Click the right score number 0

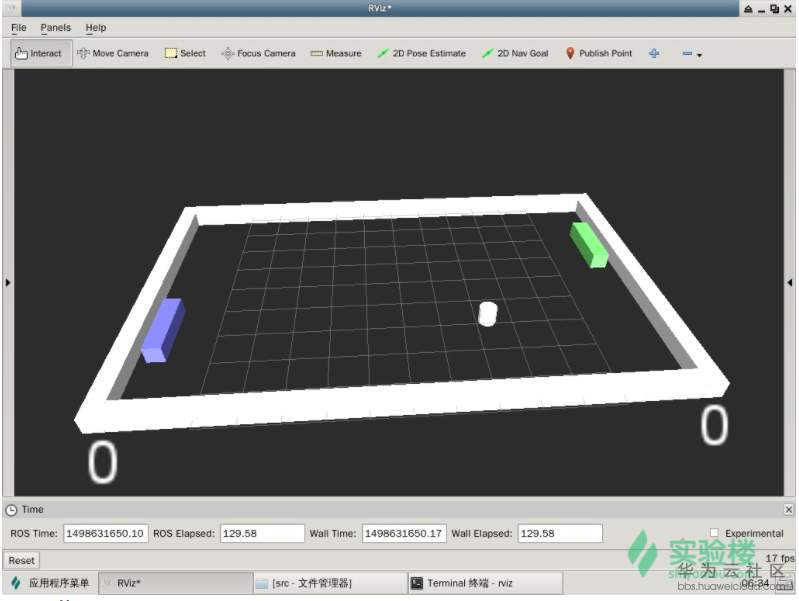[x=714, y=424]
